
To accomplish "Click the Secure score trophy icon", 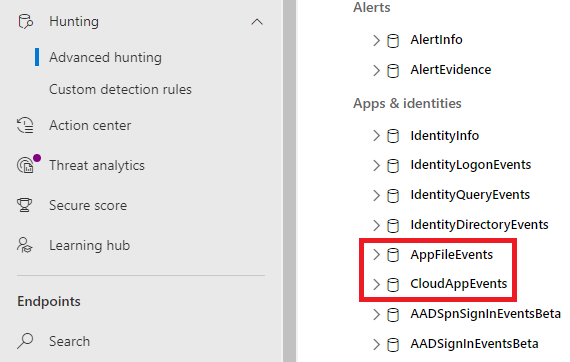I will [x=25, y=205].
